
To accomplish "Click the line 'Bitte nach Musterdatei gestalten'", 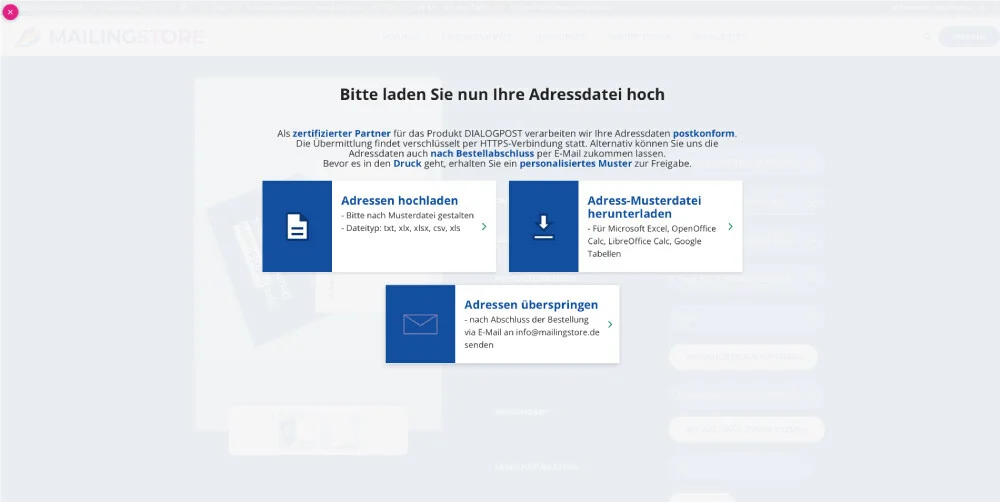I will pyautogui.click(x=408, y=216).
